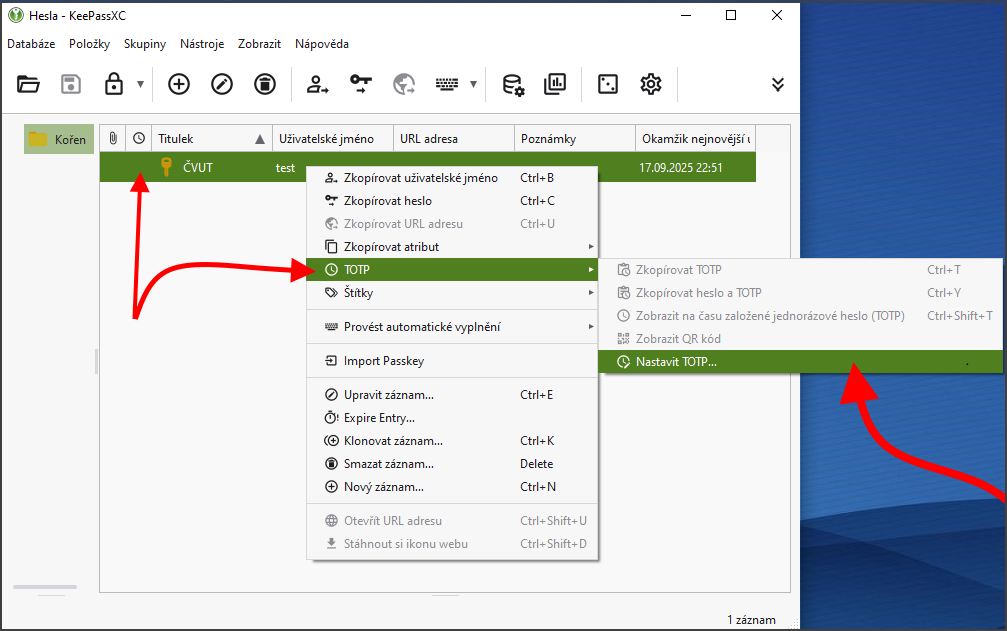Click the add new entry plus icon

(179, 84)
